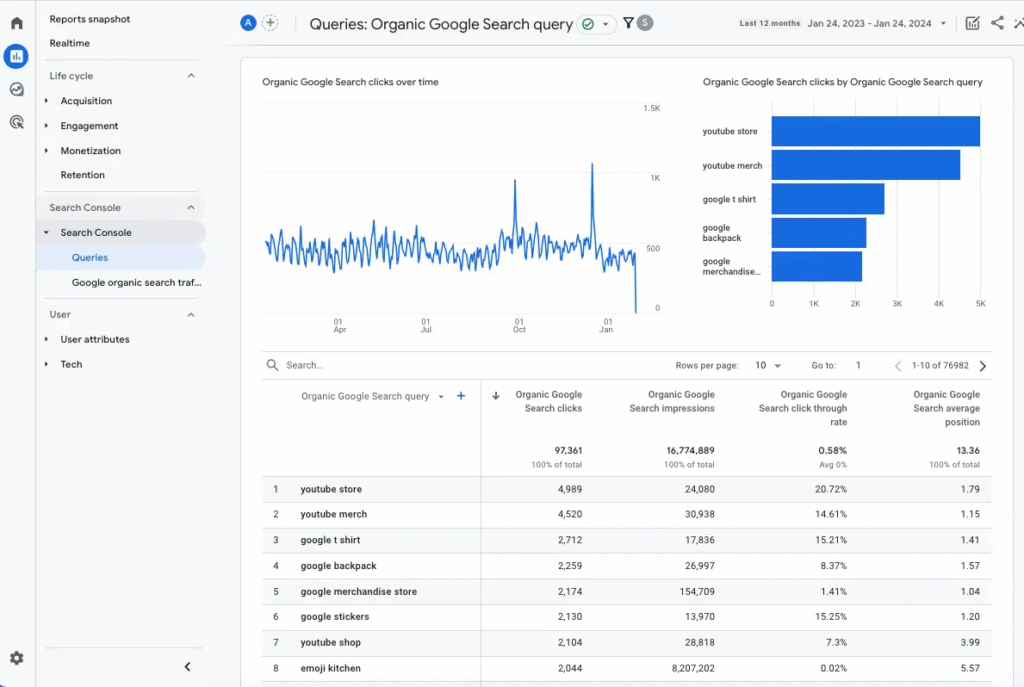Click the filter funnel icon
The height and width of the screenshot is (687, 1024).
click(x=628, y=23)
